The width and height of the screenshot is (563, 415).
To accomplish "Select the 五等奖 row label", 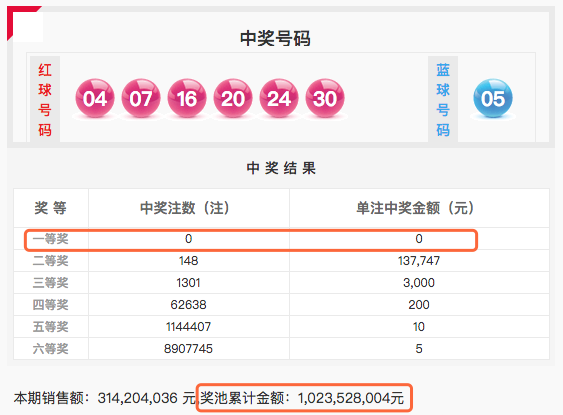I will pos(51,327).
